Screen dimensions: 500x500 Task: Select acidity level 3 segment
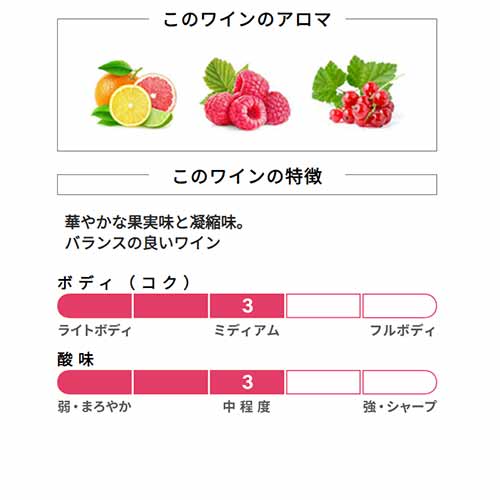pyautogui.click(x=247, y=382)
